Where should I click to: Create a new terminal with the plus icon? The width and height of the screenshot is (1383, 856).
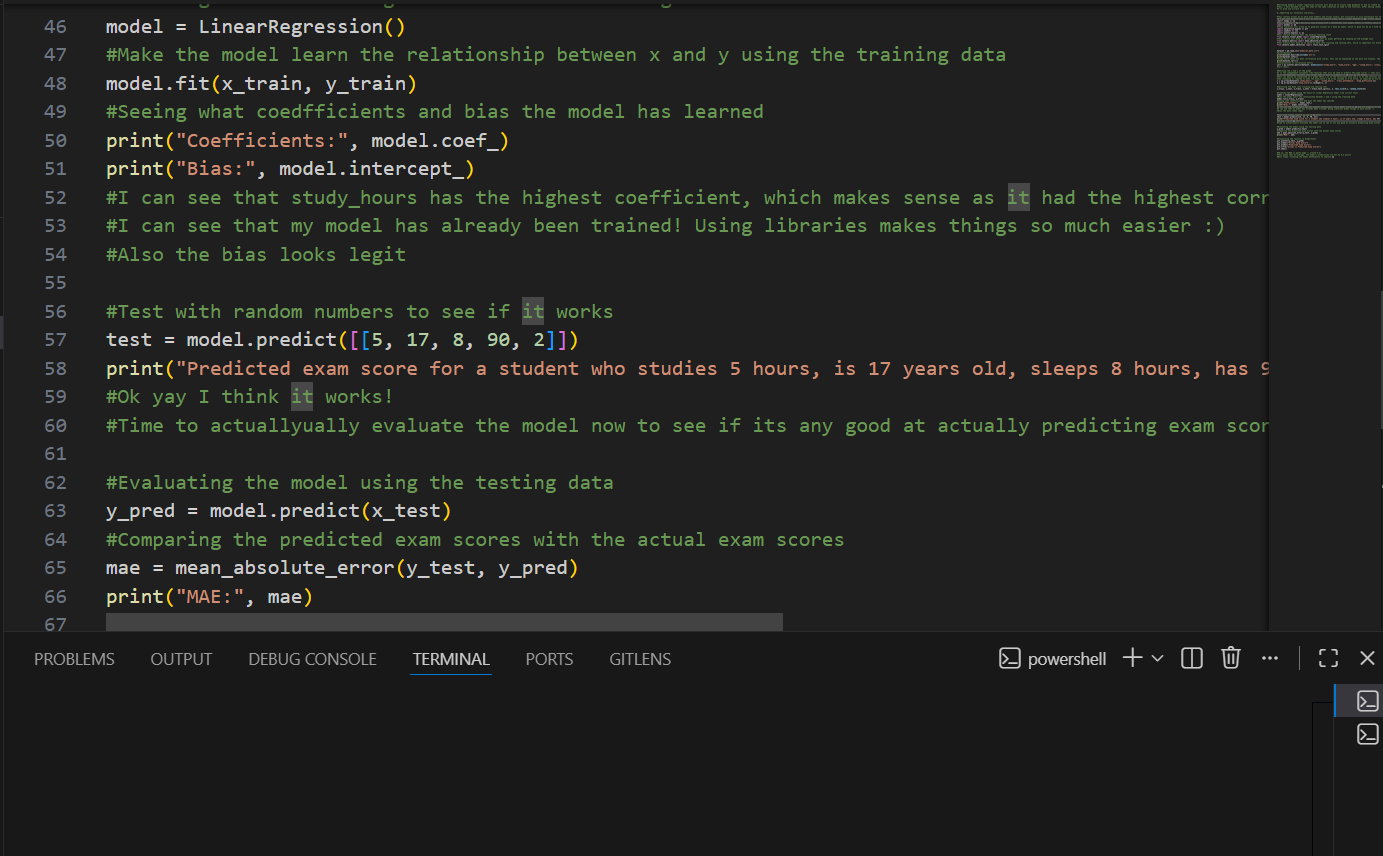click(x=1132, y=658)
